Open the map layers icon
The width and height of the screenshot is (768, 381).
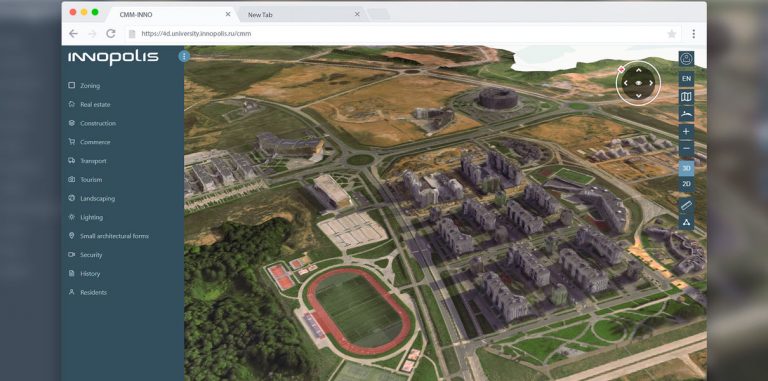[686, 97]
